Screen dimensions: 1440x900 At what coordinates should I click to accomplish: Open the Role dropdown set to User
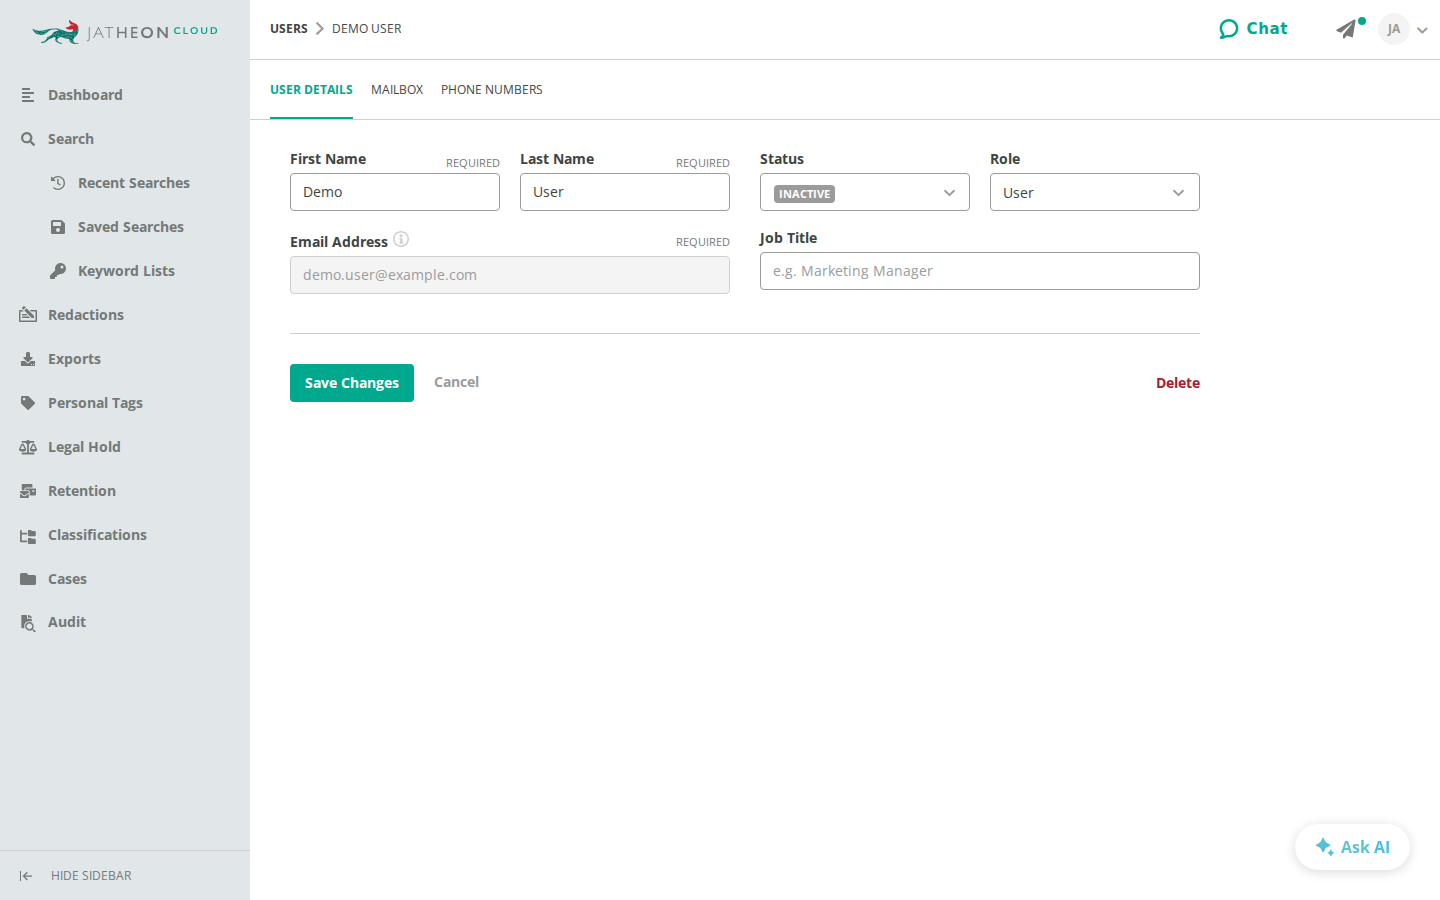coord(1095,192)
